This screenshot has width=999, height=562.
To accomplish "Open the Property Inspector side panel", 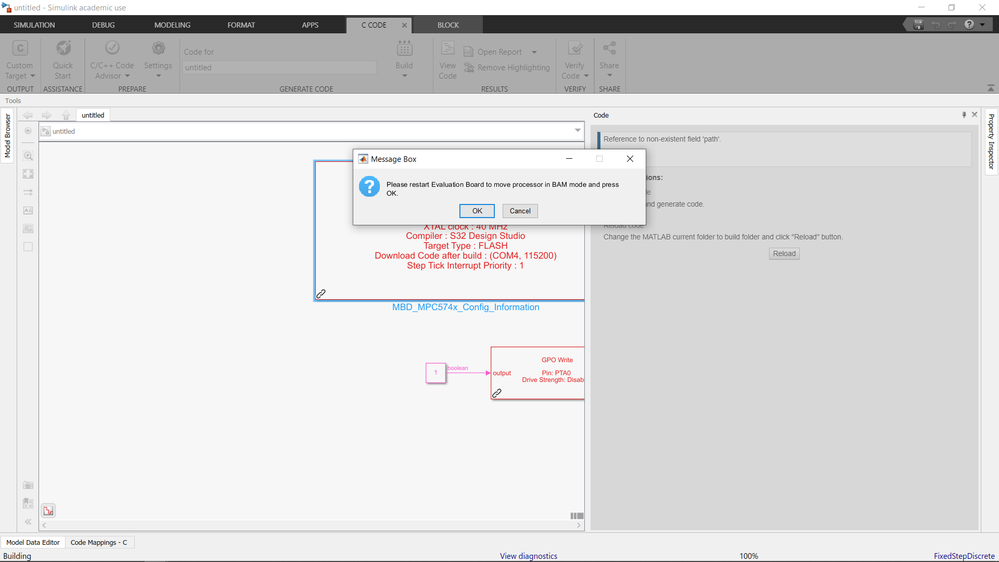I will pyautogui.click(x=991, y=141).
